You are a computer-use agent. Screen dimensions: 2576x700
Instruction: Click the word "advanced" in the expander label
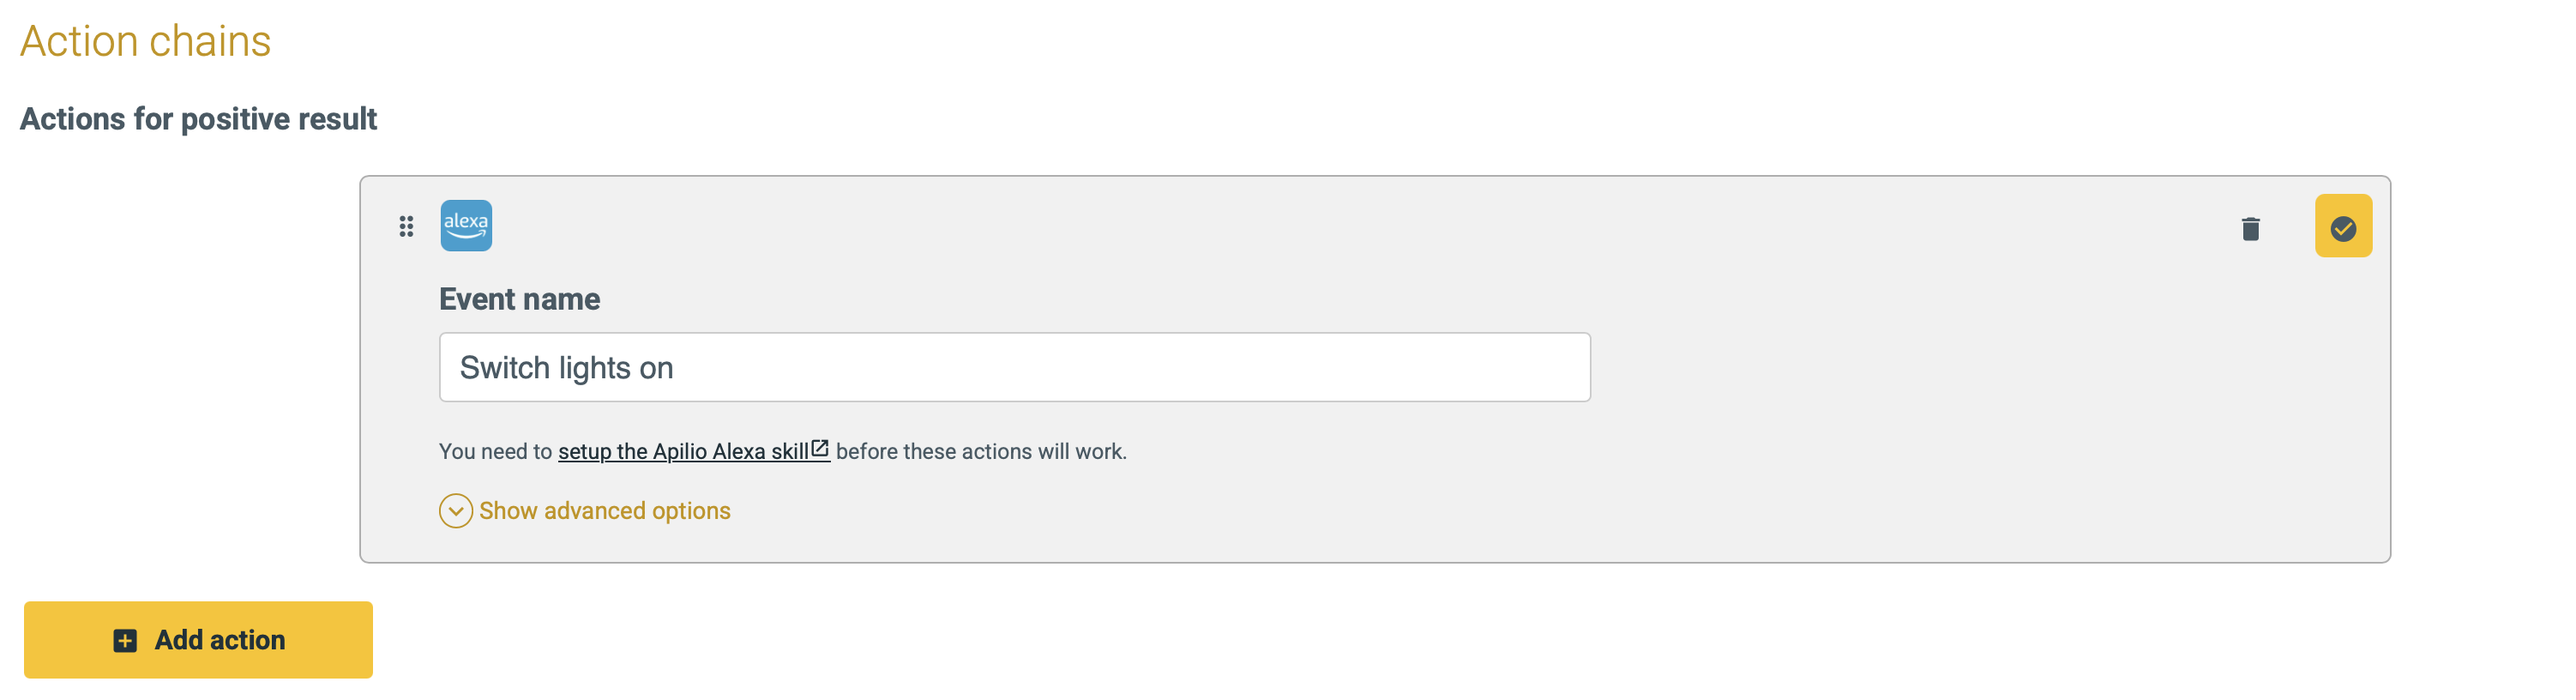[x=594, y=511]
